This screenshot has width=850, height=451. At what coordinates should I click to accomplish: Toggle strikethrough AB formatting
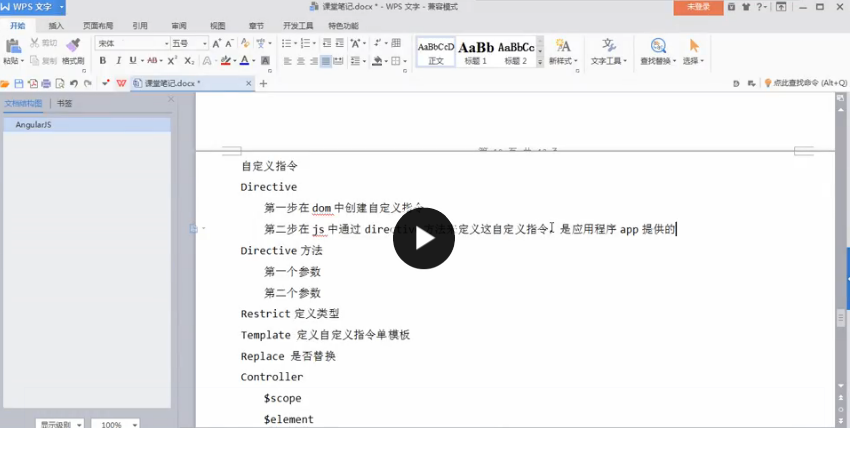coord(152,61)
